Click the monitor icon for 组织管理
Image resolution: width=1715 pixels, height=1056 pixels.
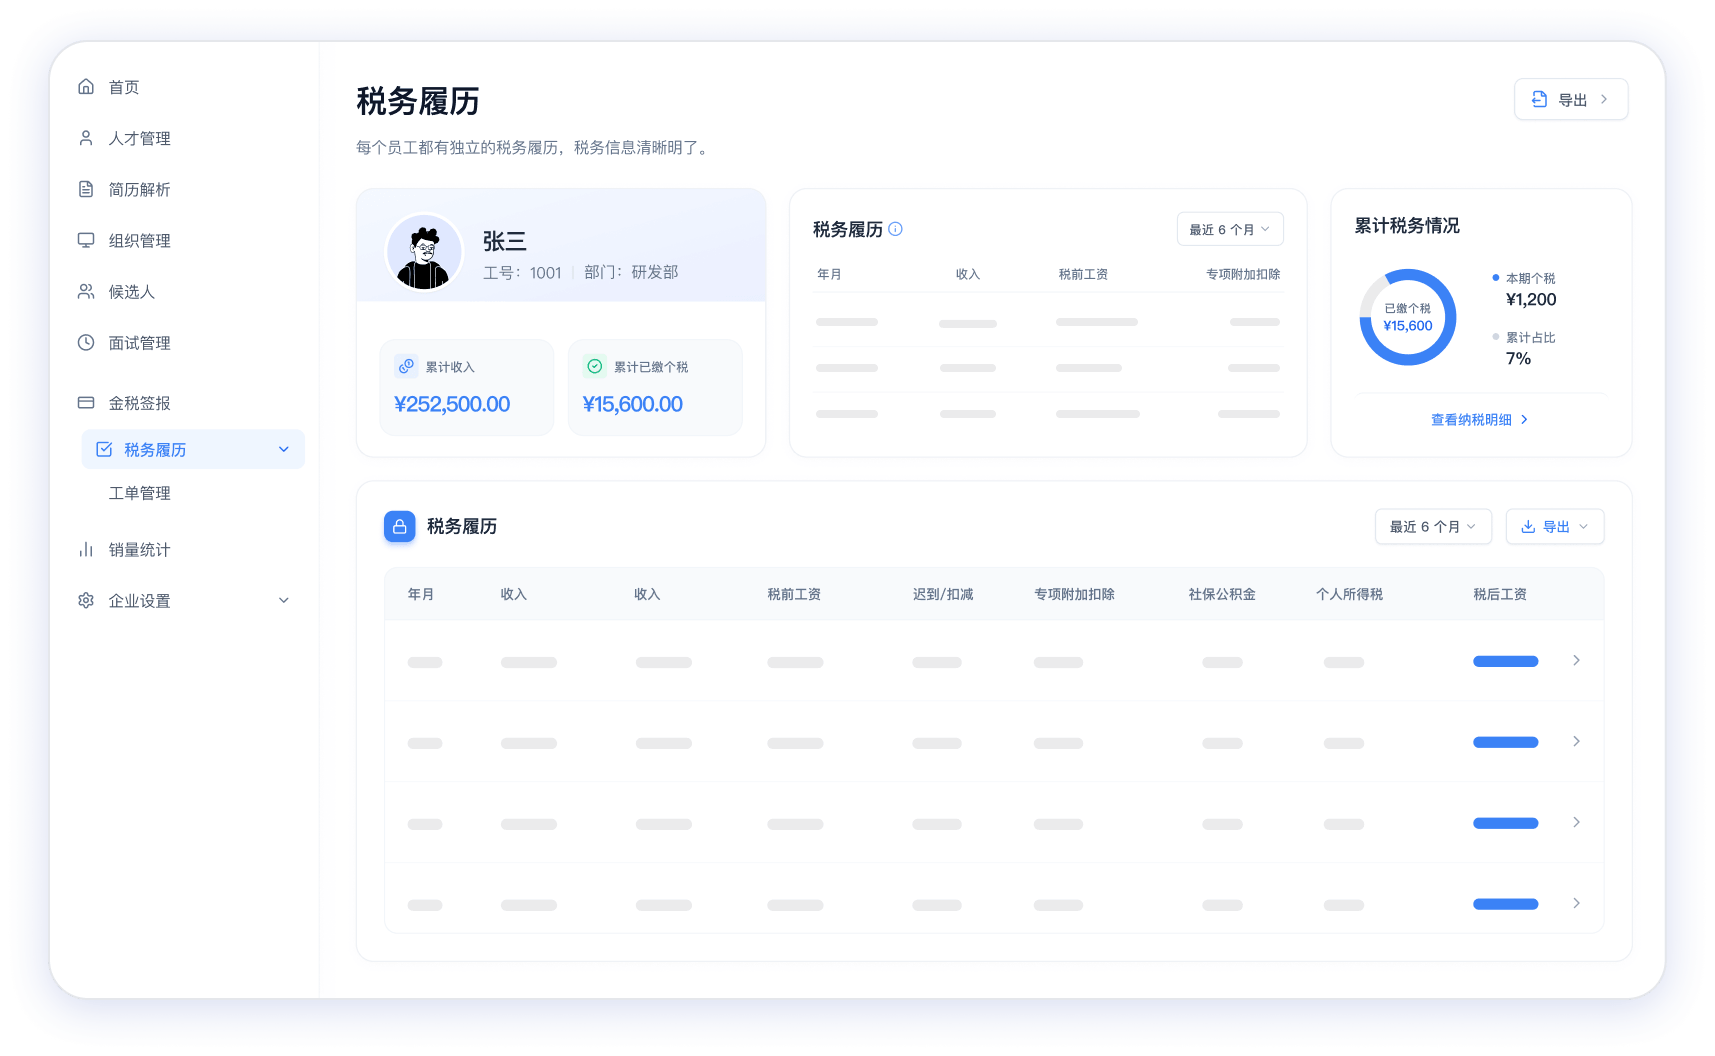(x=86, y=240)
